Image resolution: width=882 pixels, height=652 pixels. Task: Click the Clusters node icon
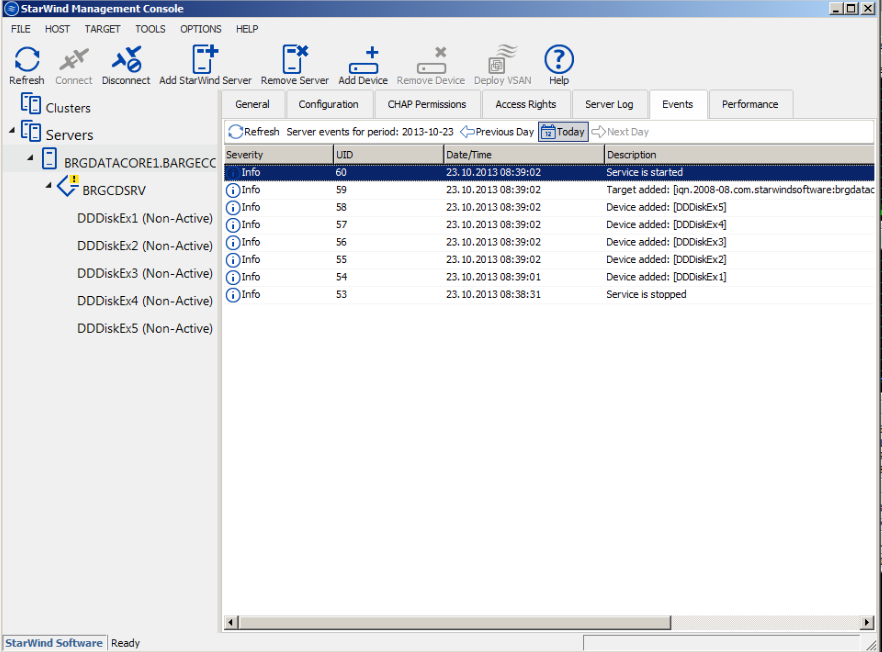pyautogui.click(x=31, y=104)
